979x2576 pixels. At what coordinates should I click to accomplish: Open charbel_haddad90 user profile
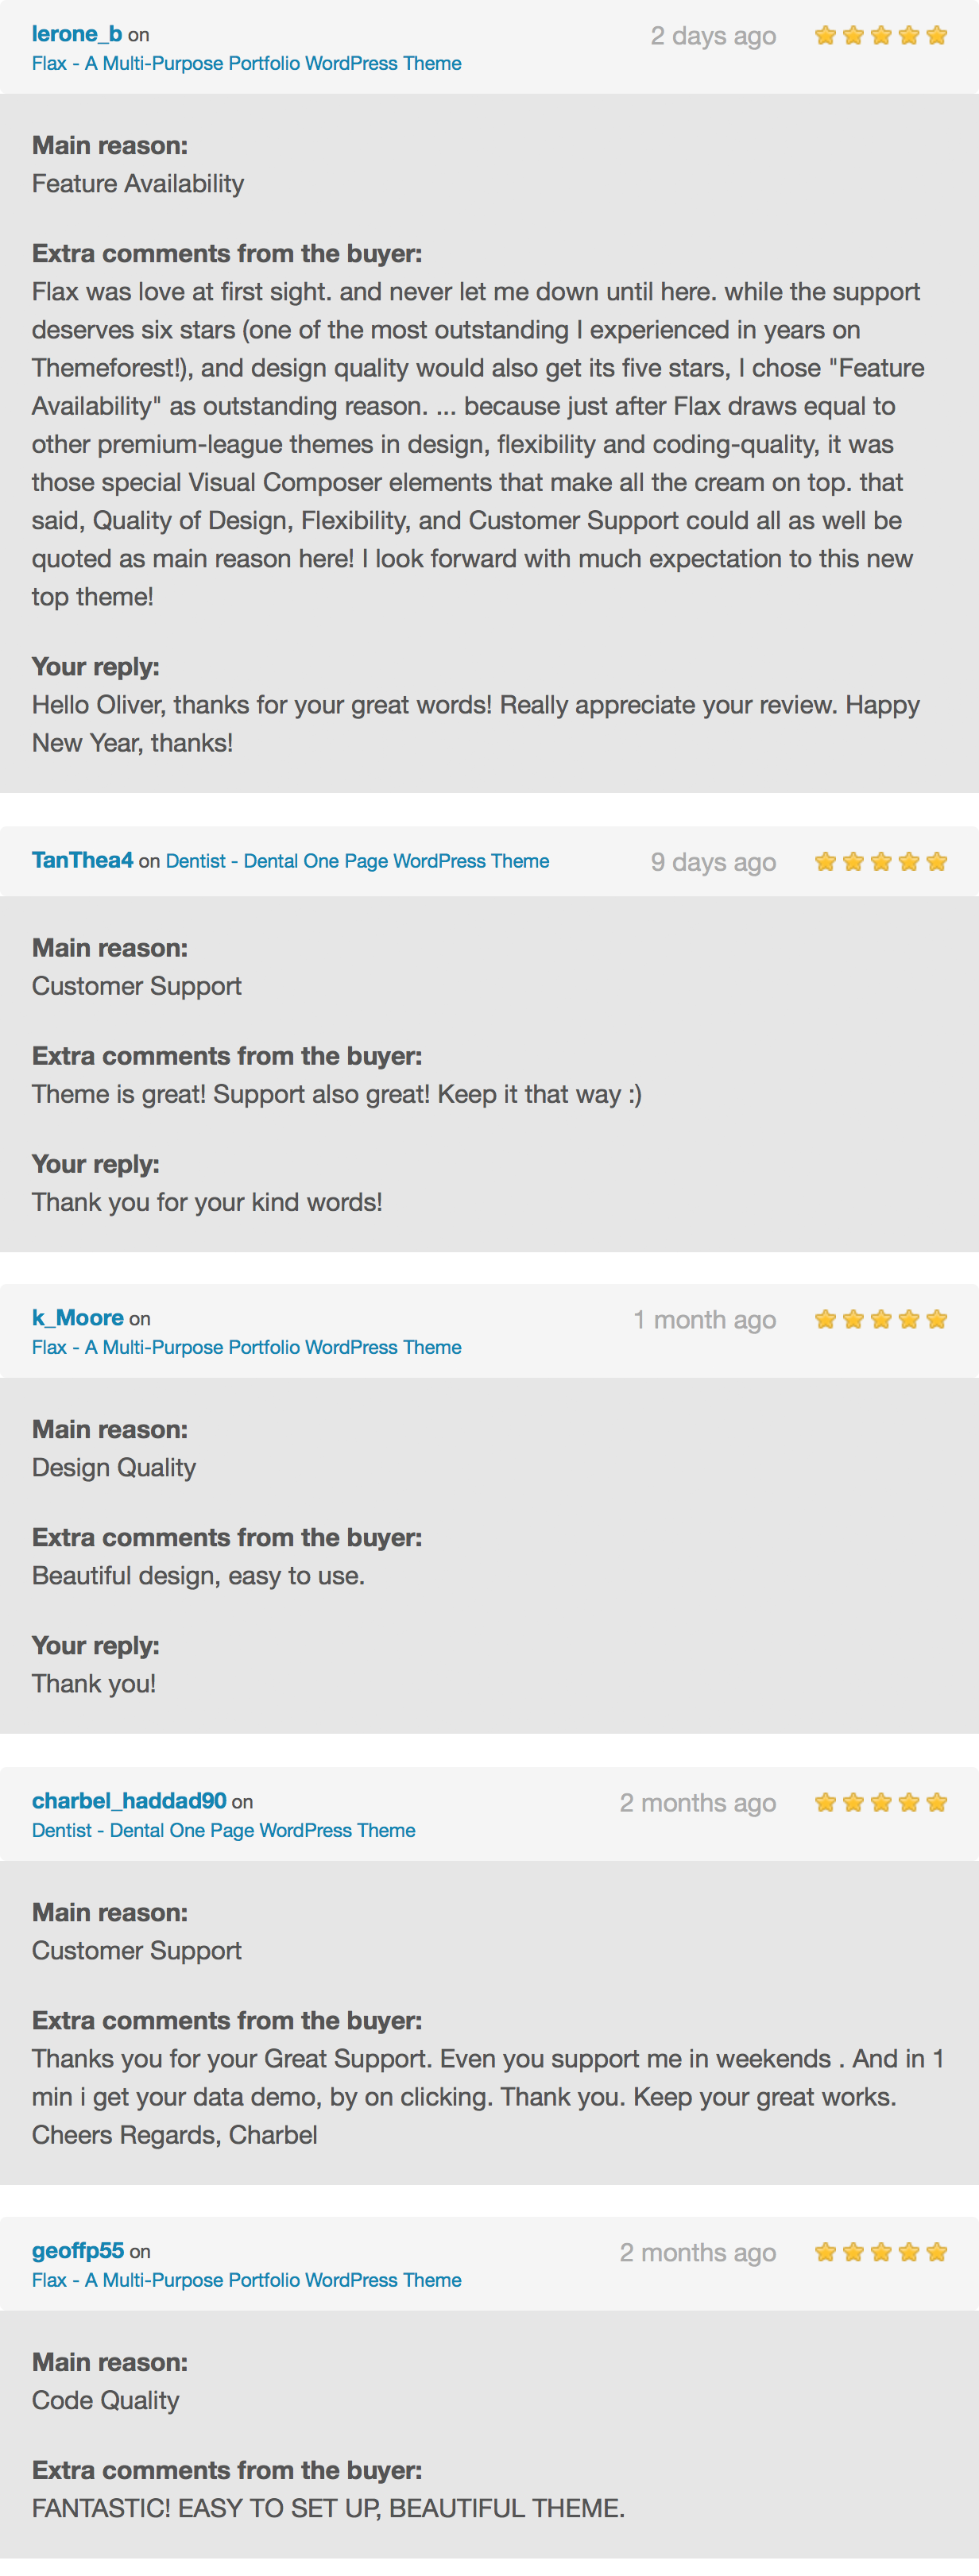(x=129, y=1801)
